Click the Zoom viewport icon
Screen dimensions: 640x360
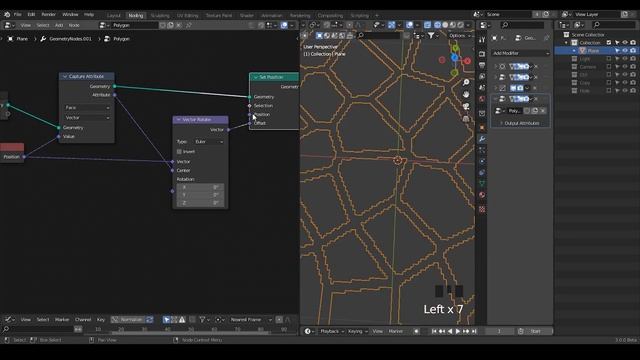pos(466,82)
